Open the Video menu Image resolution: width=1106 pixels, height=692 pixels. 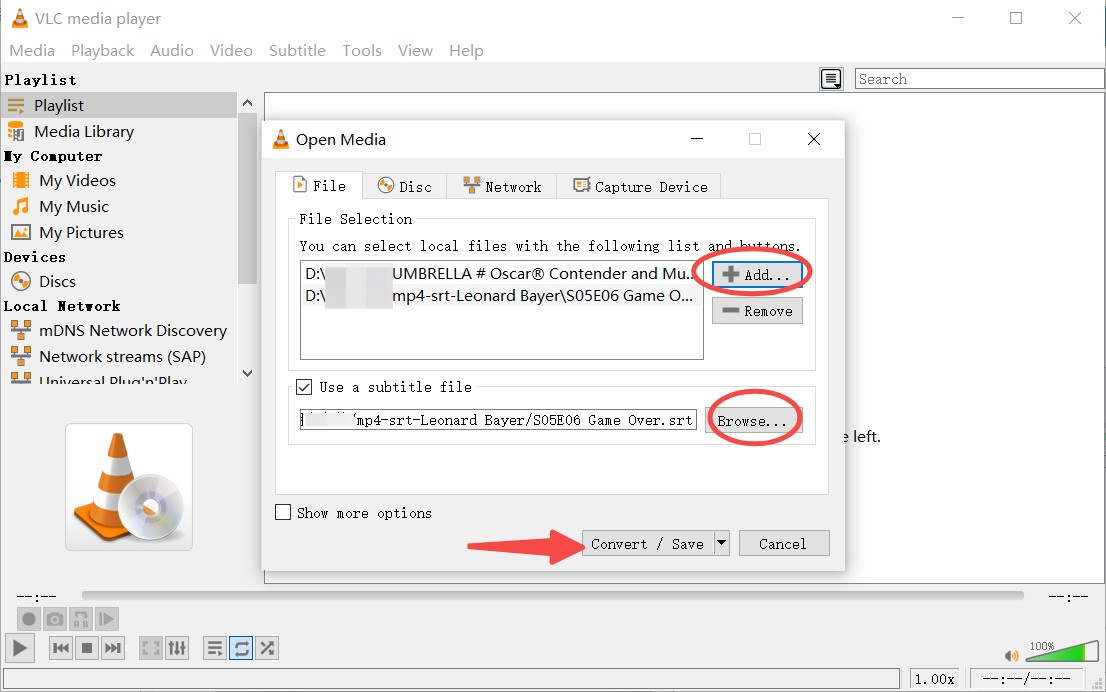(x=231, y=51)
